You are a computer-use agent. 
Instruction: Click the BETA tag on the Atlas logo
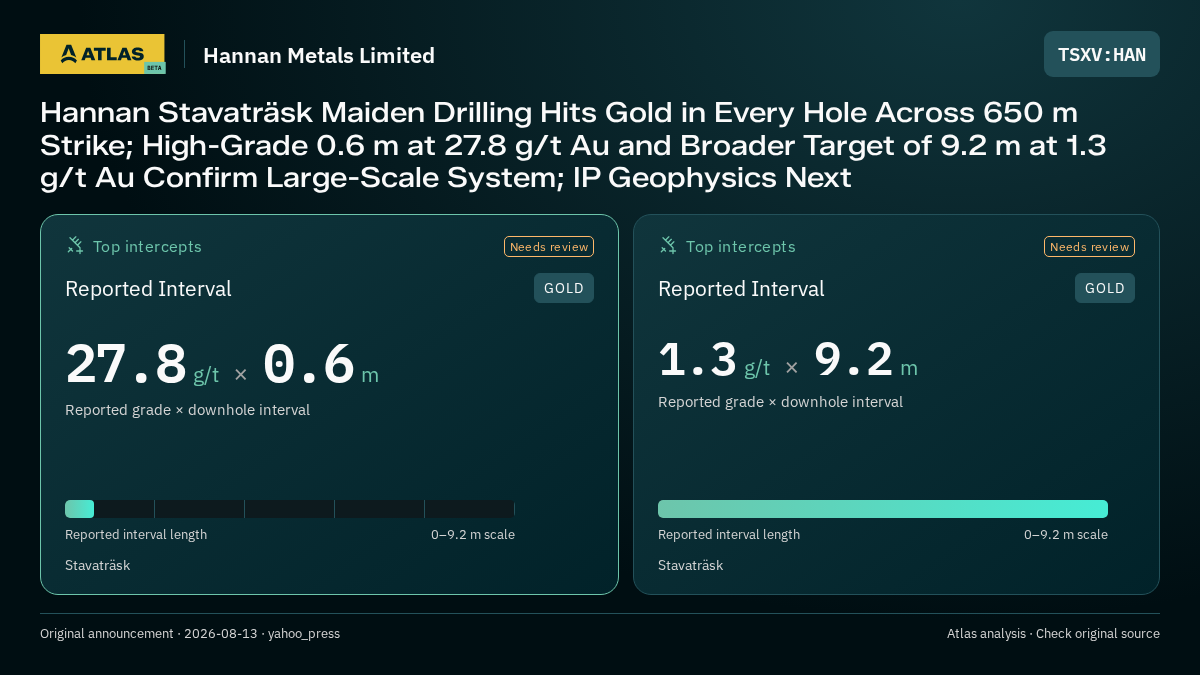(x=154, y=68)
